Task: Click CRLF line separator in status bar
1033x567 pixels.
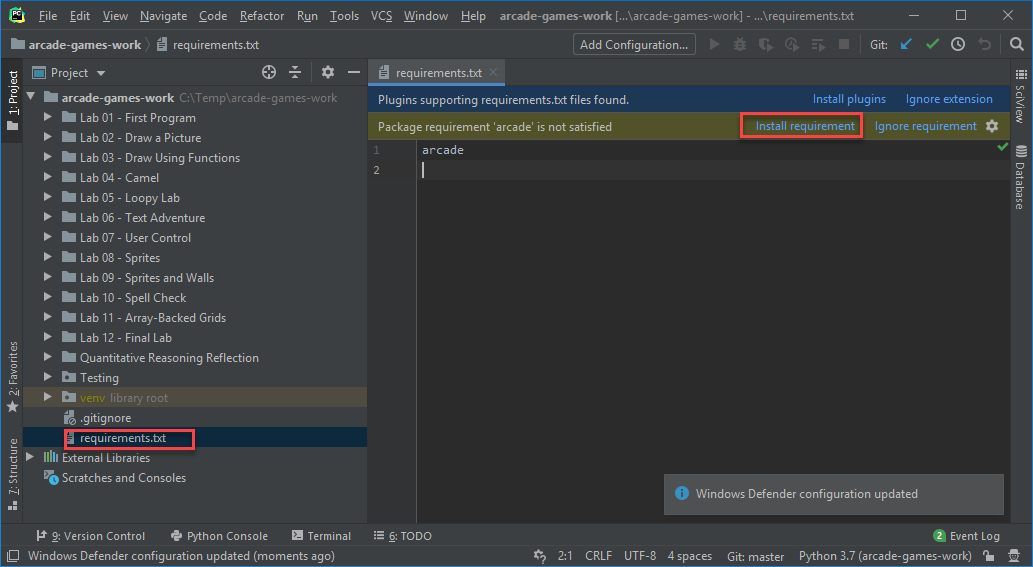Action: tap(598, 556)
